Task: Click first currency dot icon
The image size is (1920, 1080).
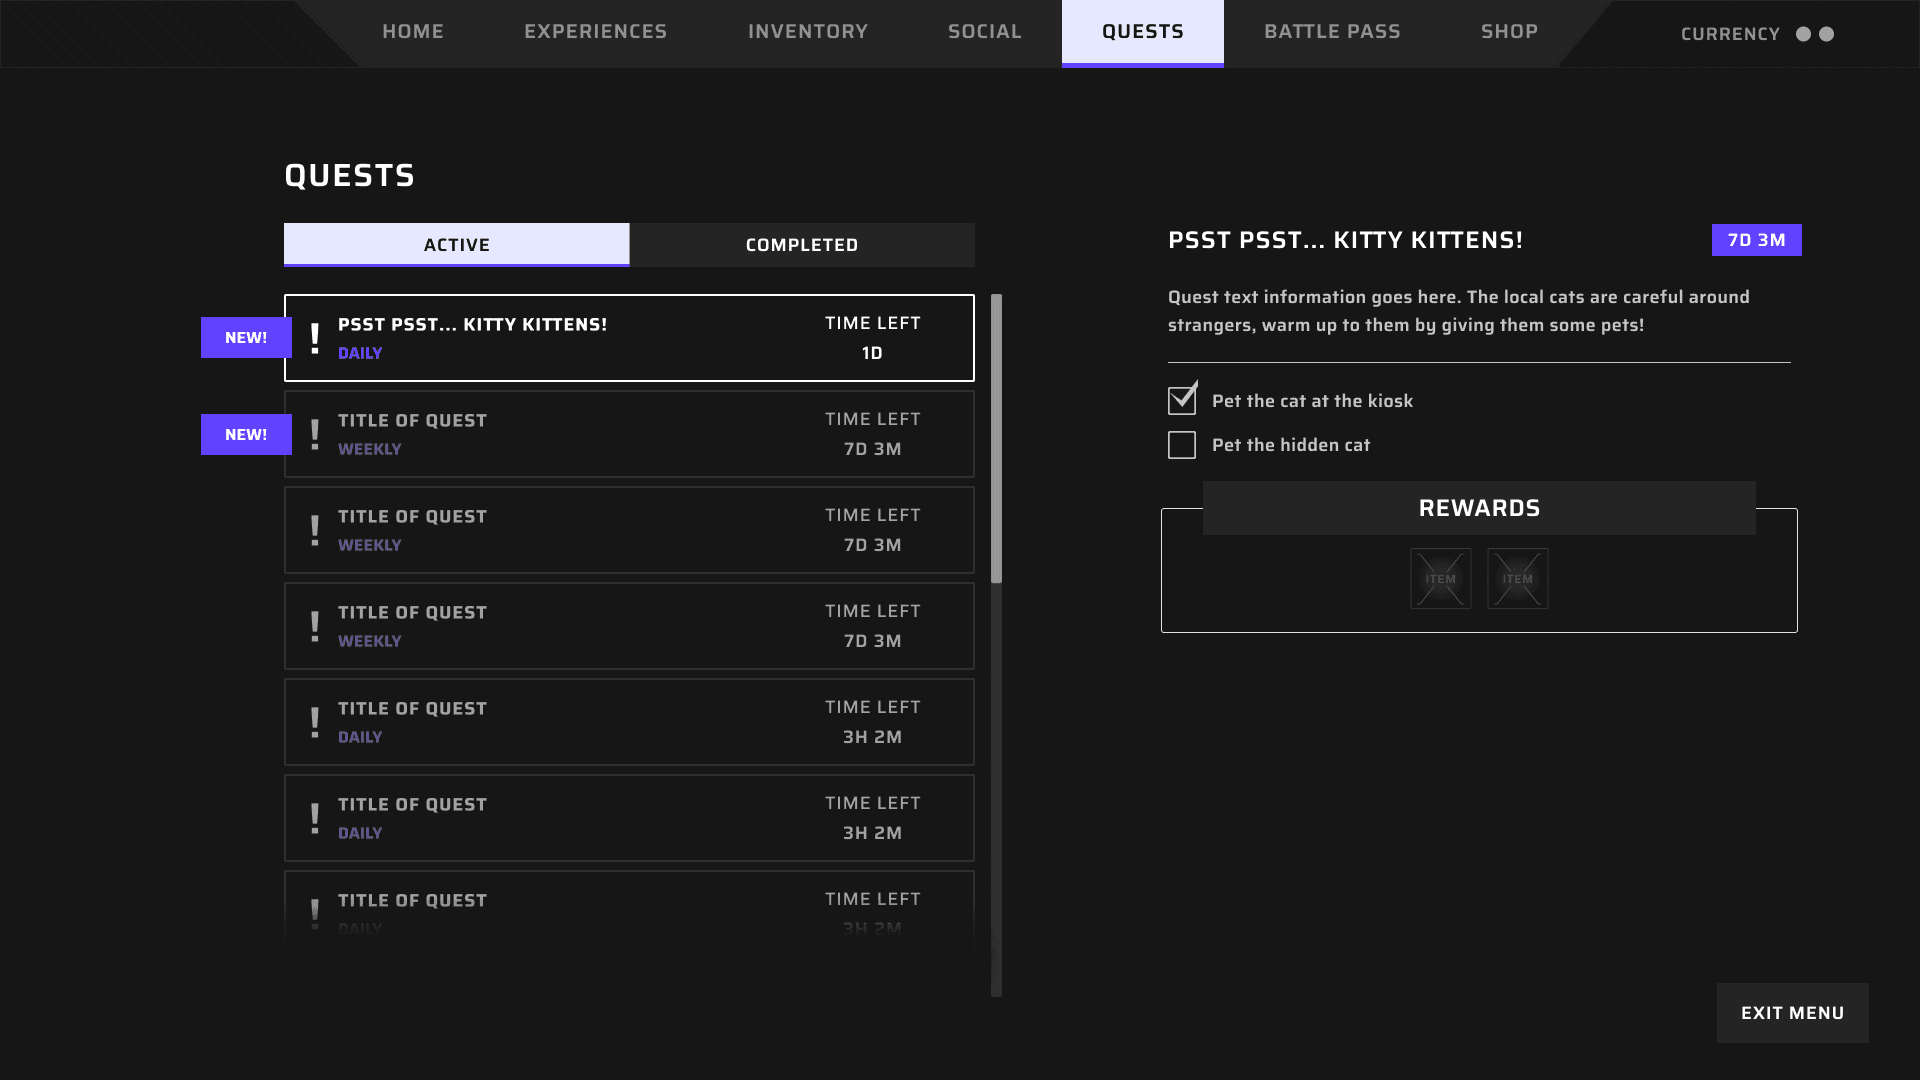Action: tap(1803, 34)
